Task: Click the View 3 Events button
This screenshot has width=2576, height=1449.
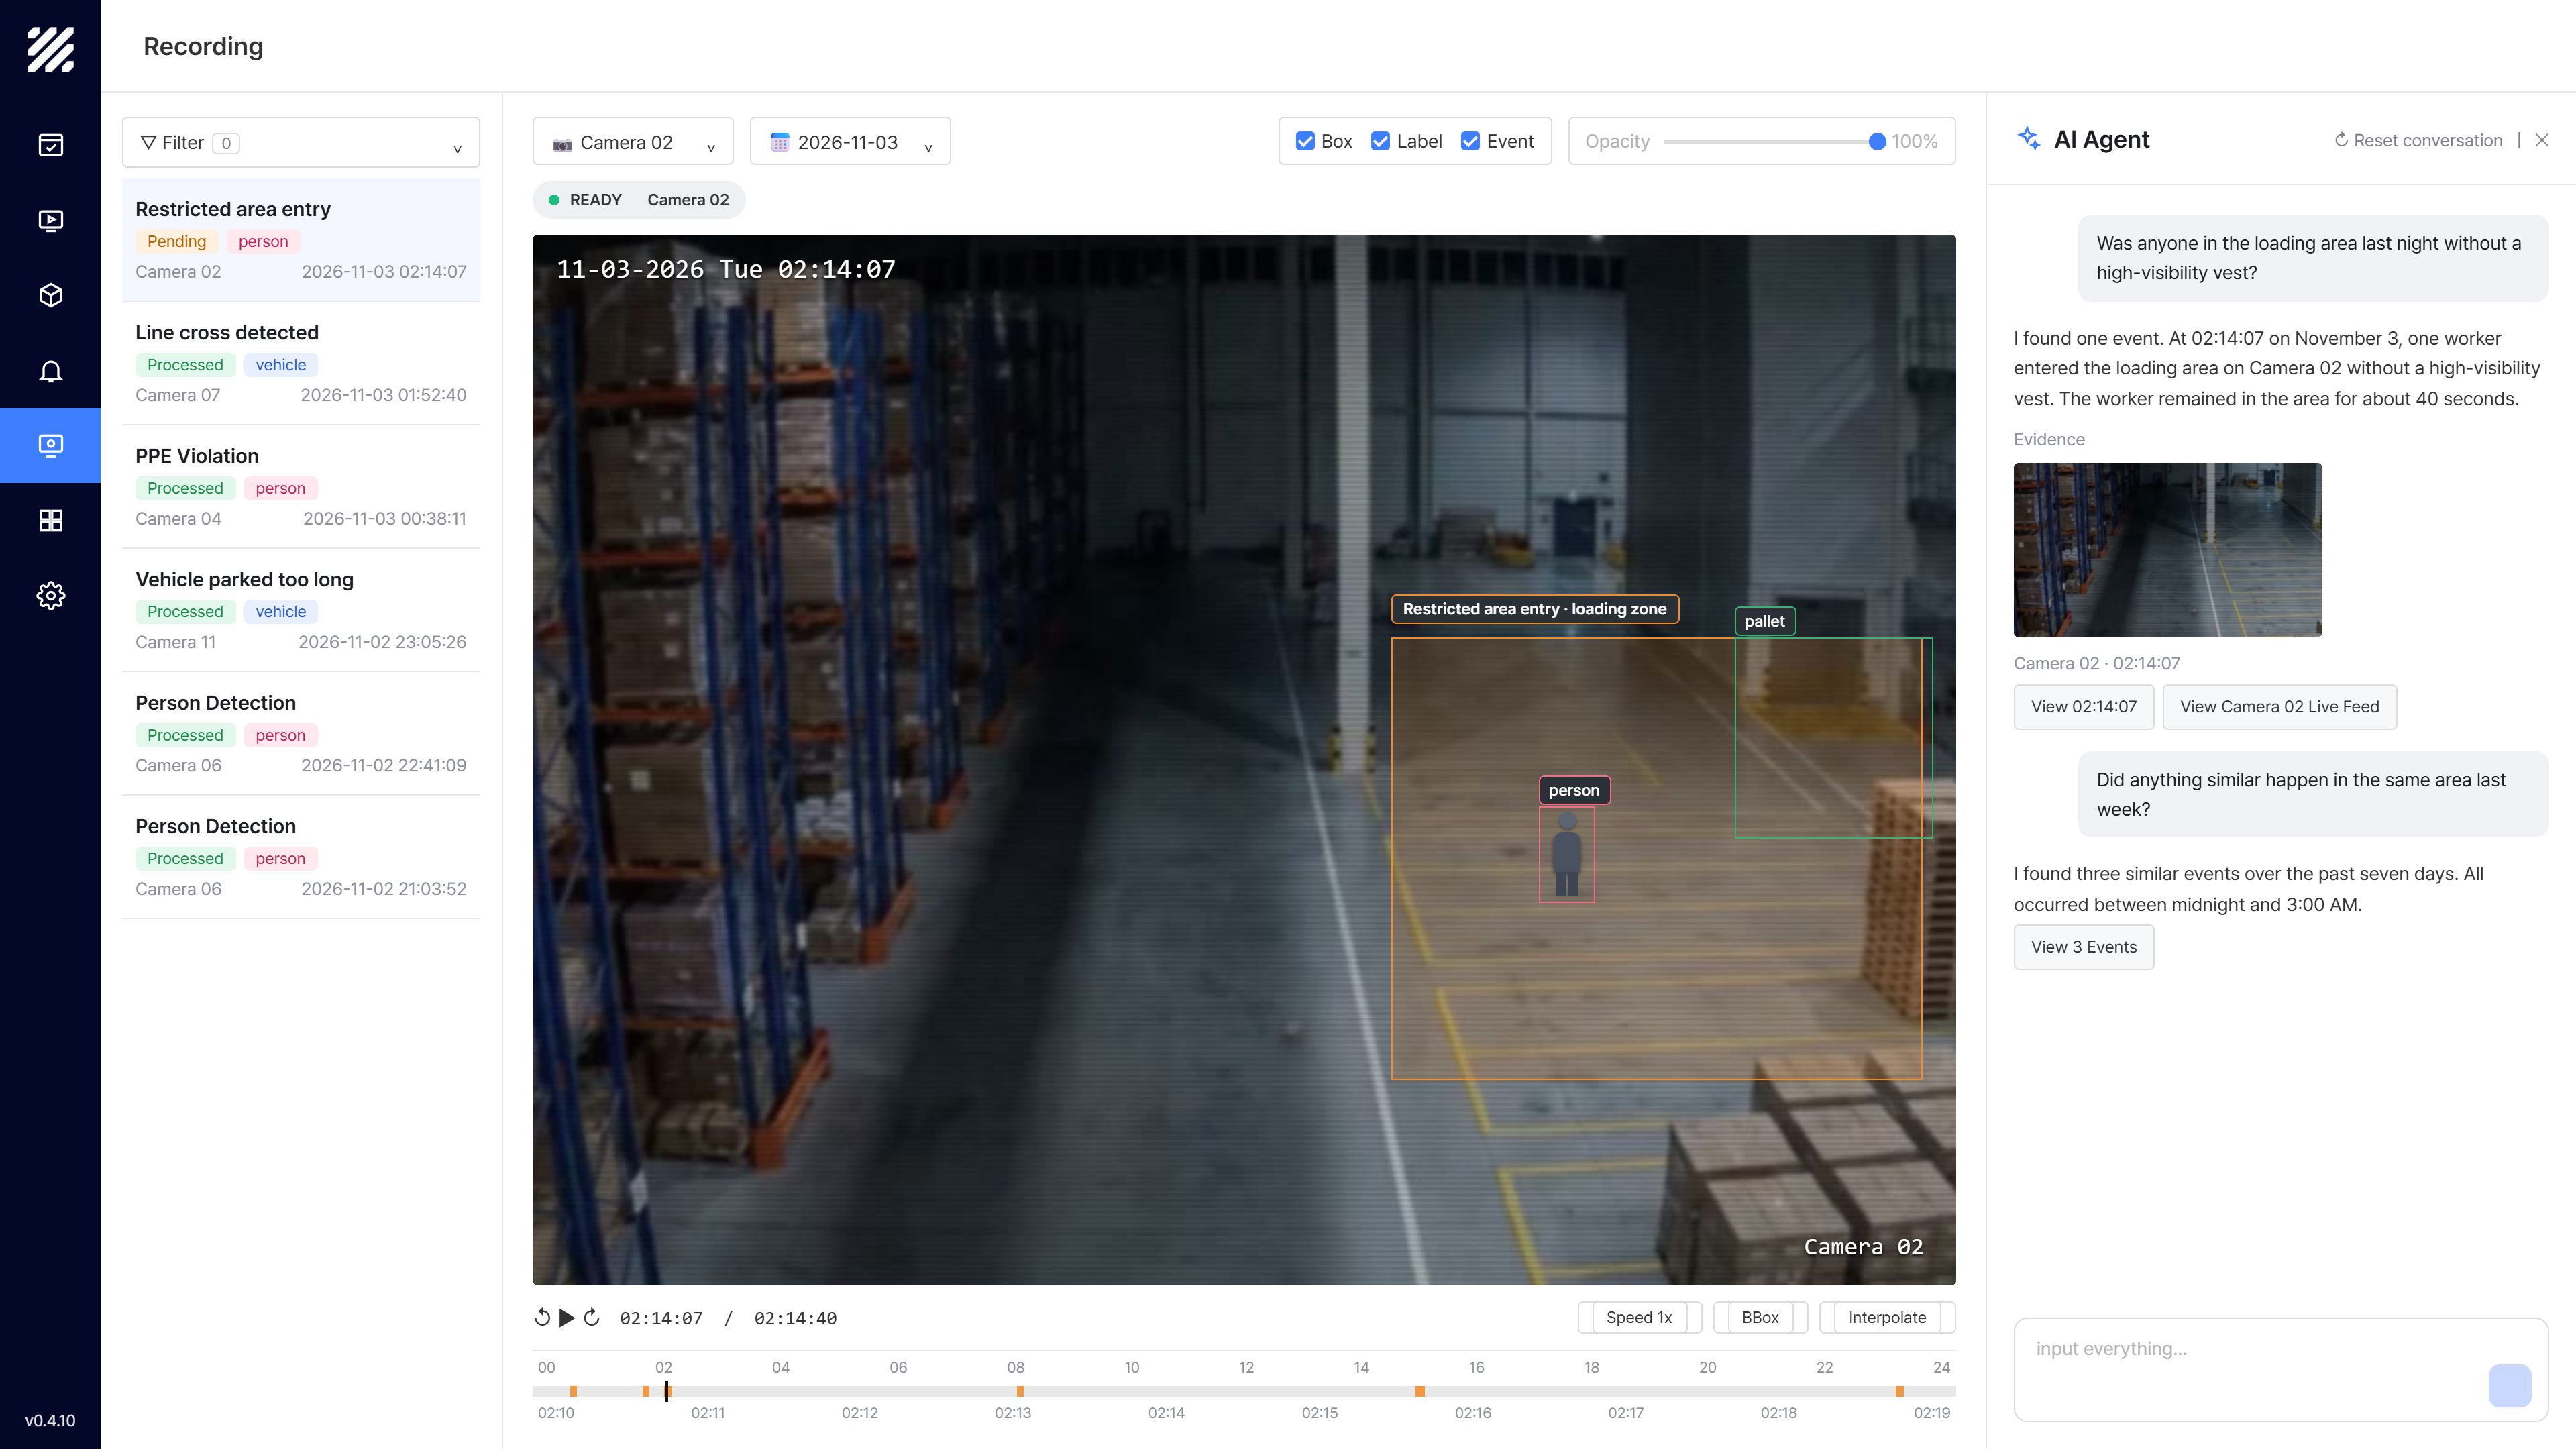Action: [x=2083, y=947]
